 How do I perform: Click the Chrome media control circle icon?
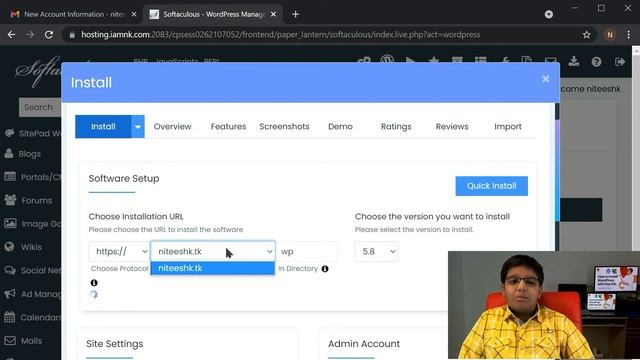coord(549,14)
